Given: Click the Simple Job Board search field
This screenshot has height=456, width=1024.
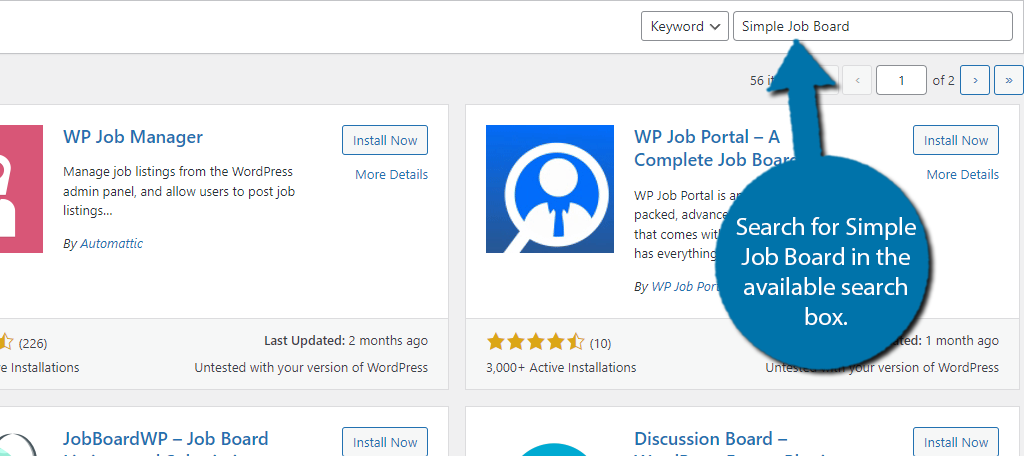Looking at the screenshot, I should point(872,26).
